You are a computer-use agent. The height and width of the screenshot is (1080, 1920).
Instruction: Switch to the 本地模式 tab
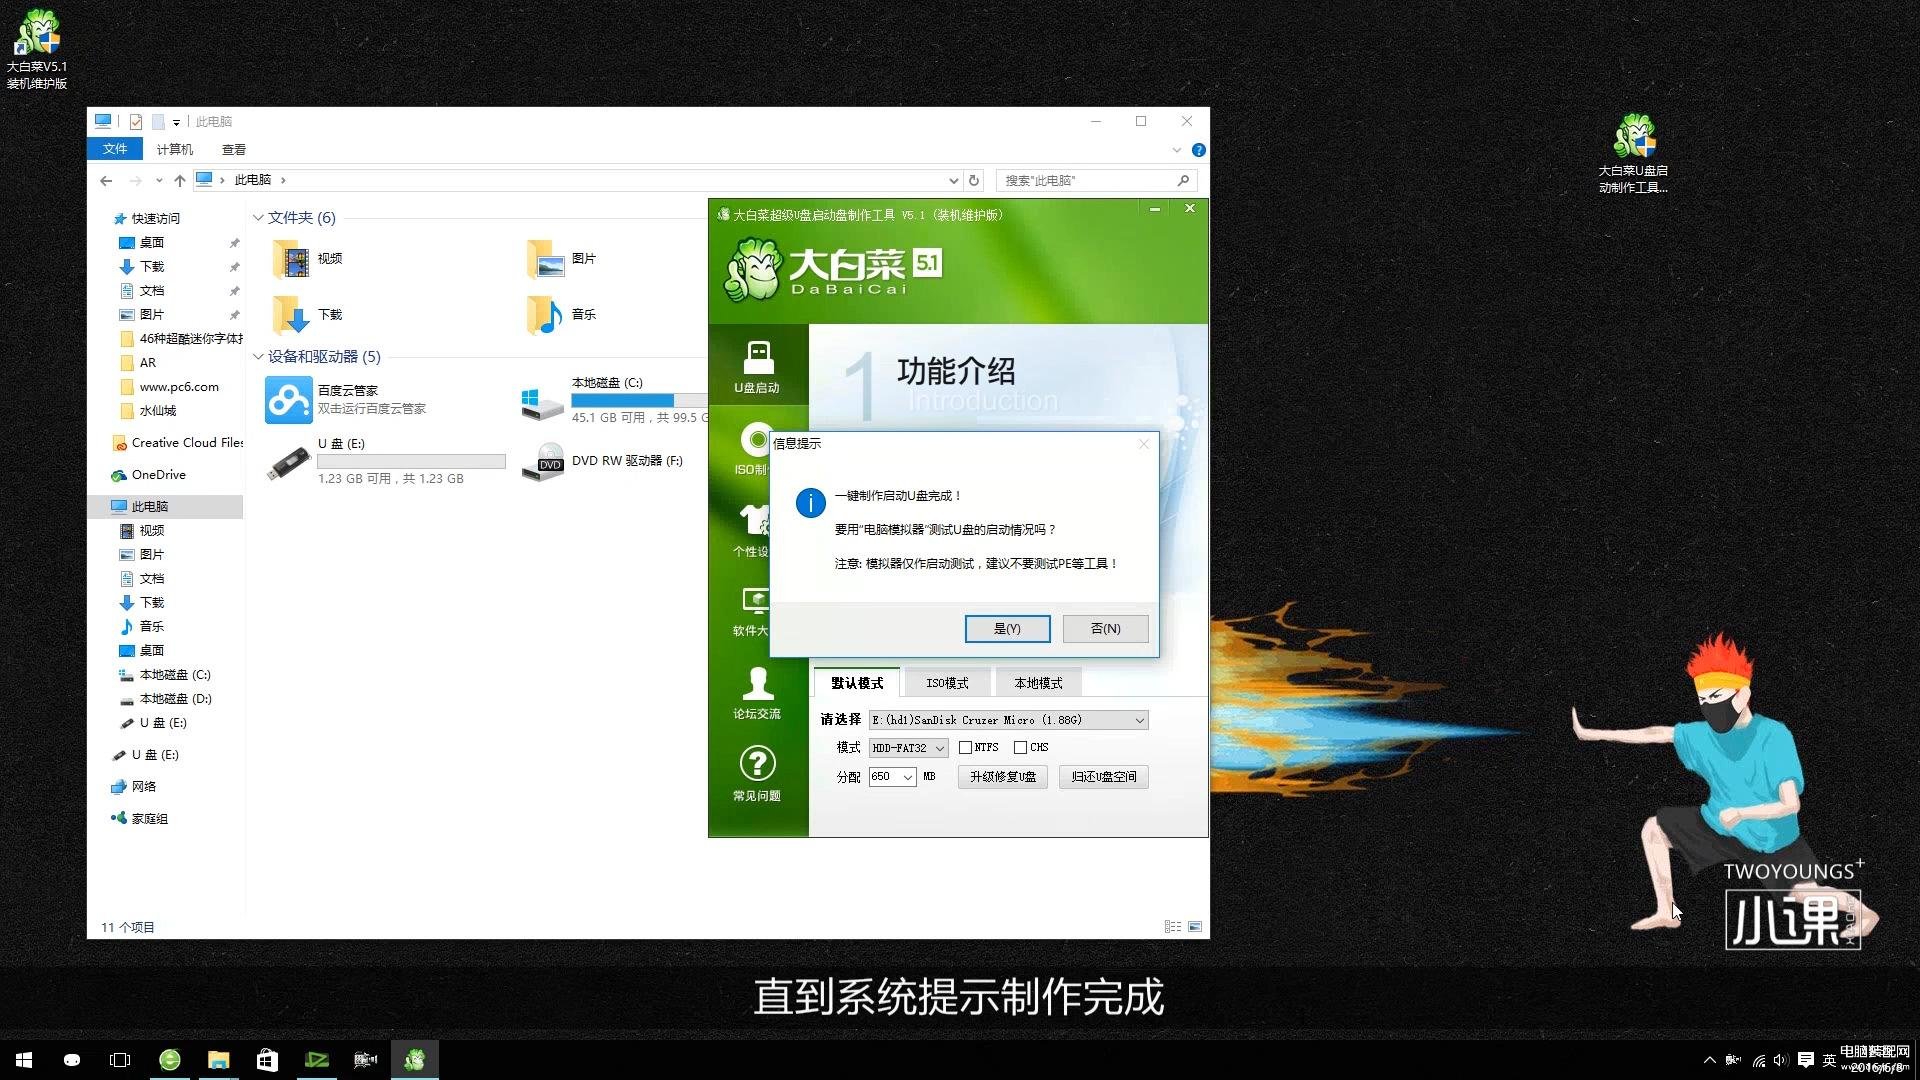1038,683
